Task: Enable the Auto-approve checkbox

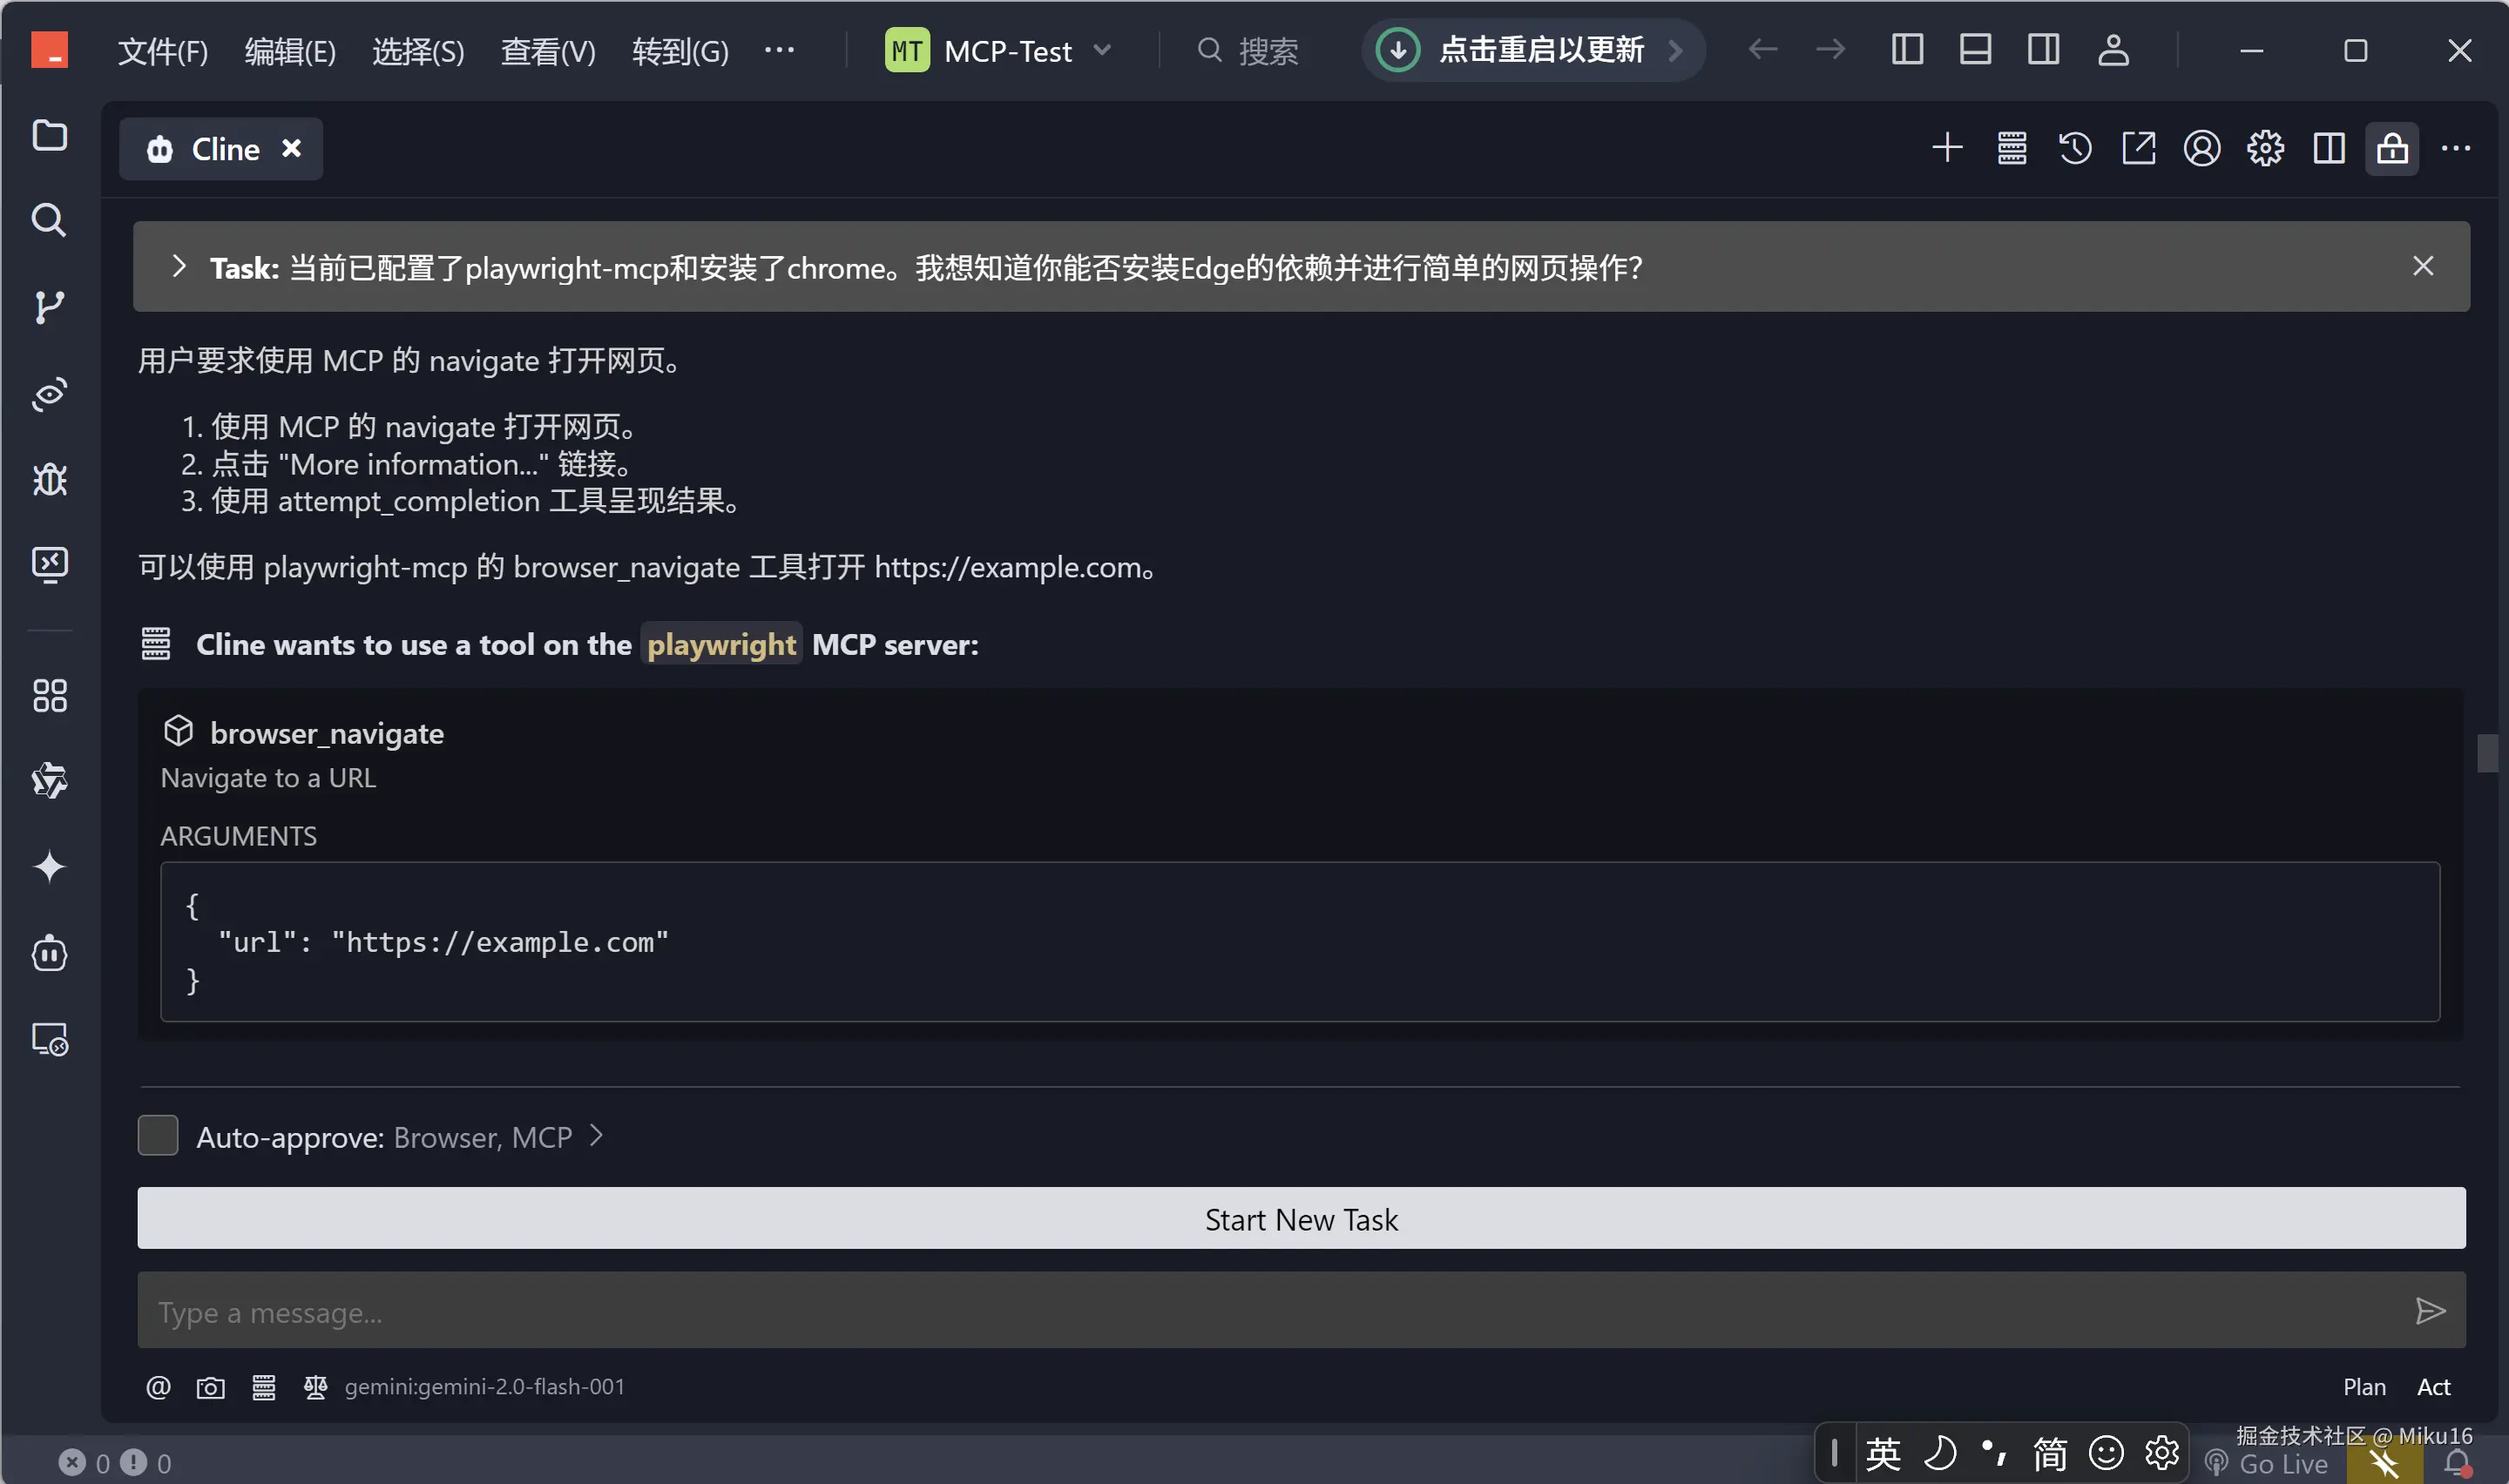Action: pos(158,1136)
